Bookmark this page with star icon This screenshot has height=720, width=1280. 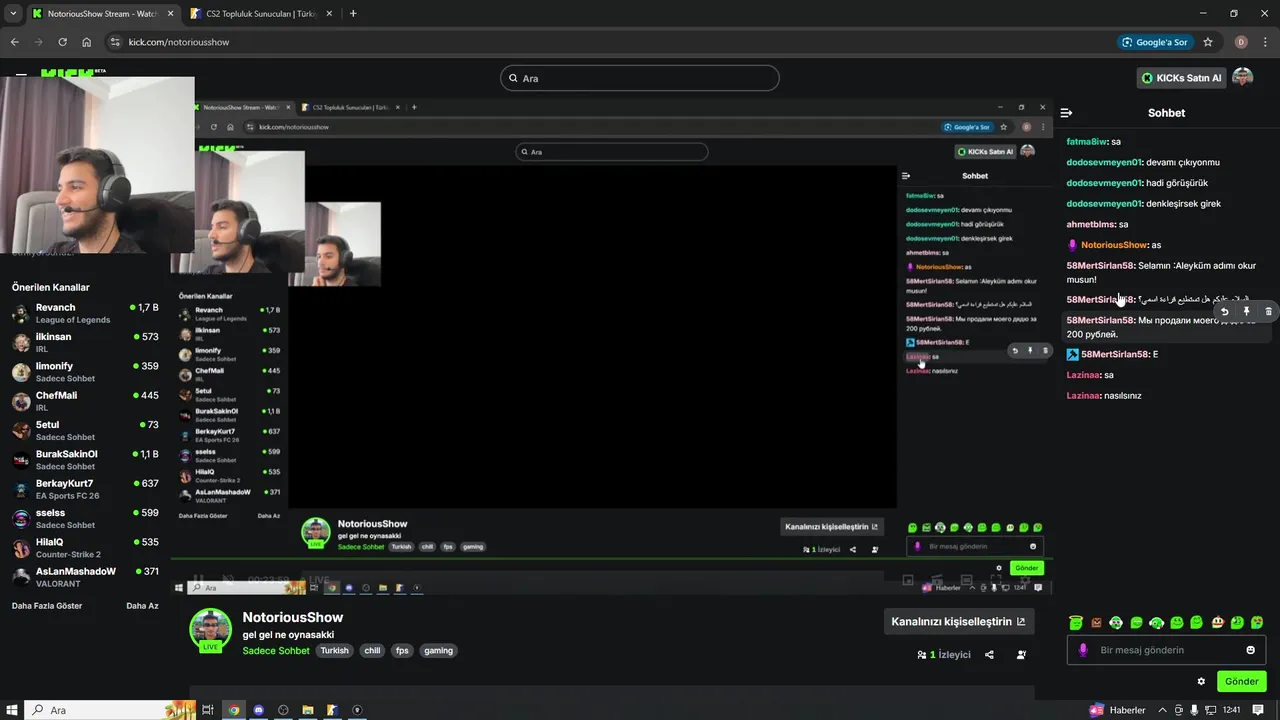click(x=1208, y=42)
